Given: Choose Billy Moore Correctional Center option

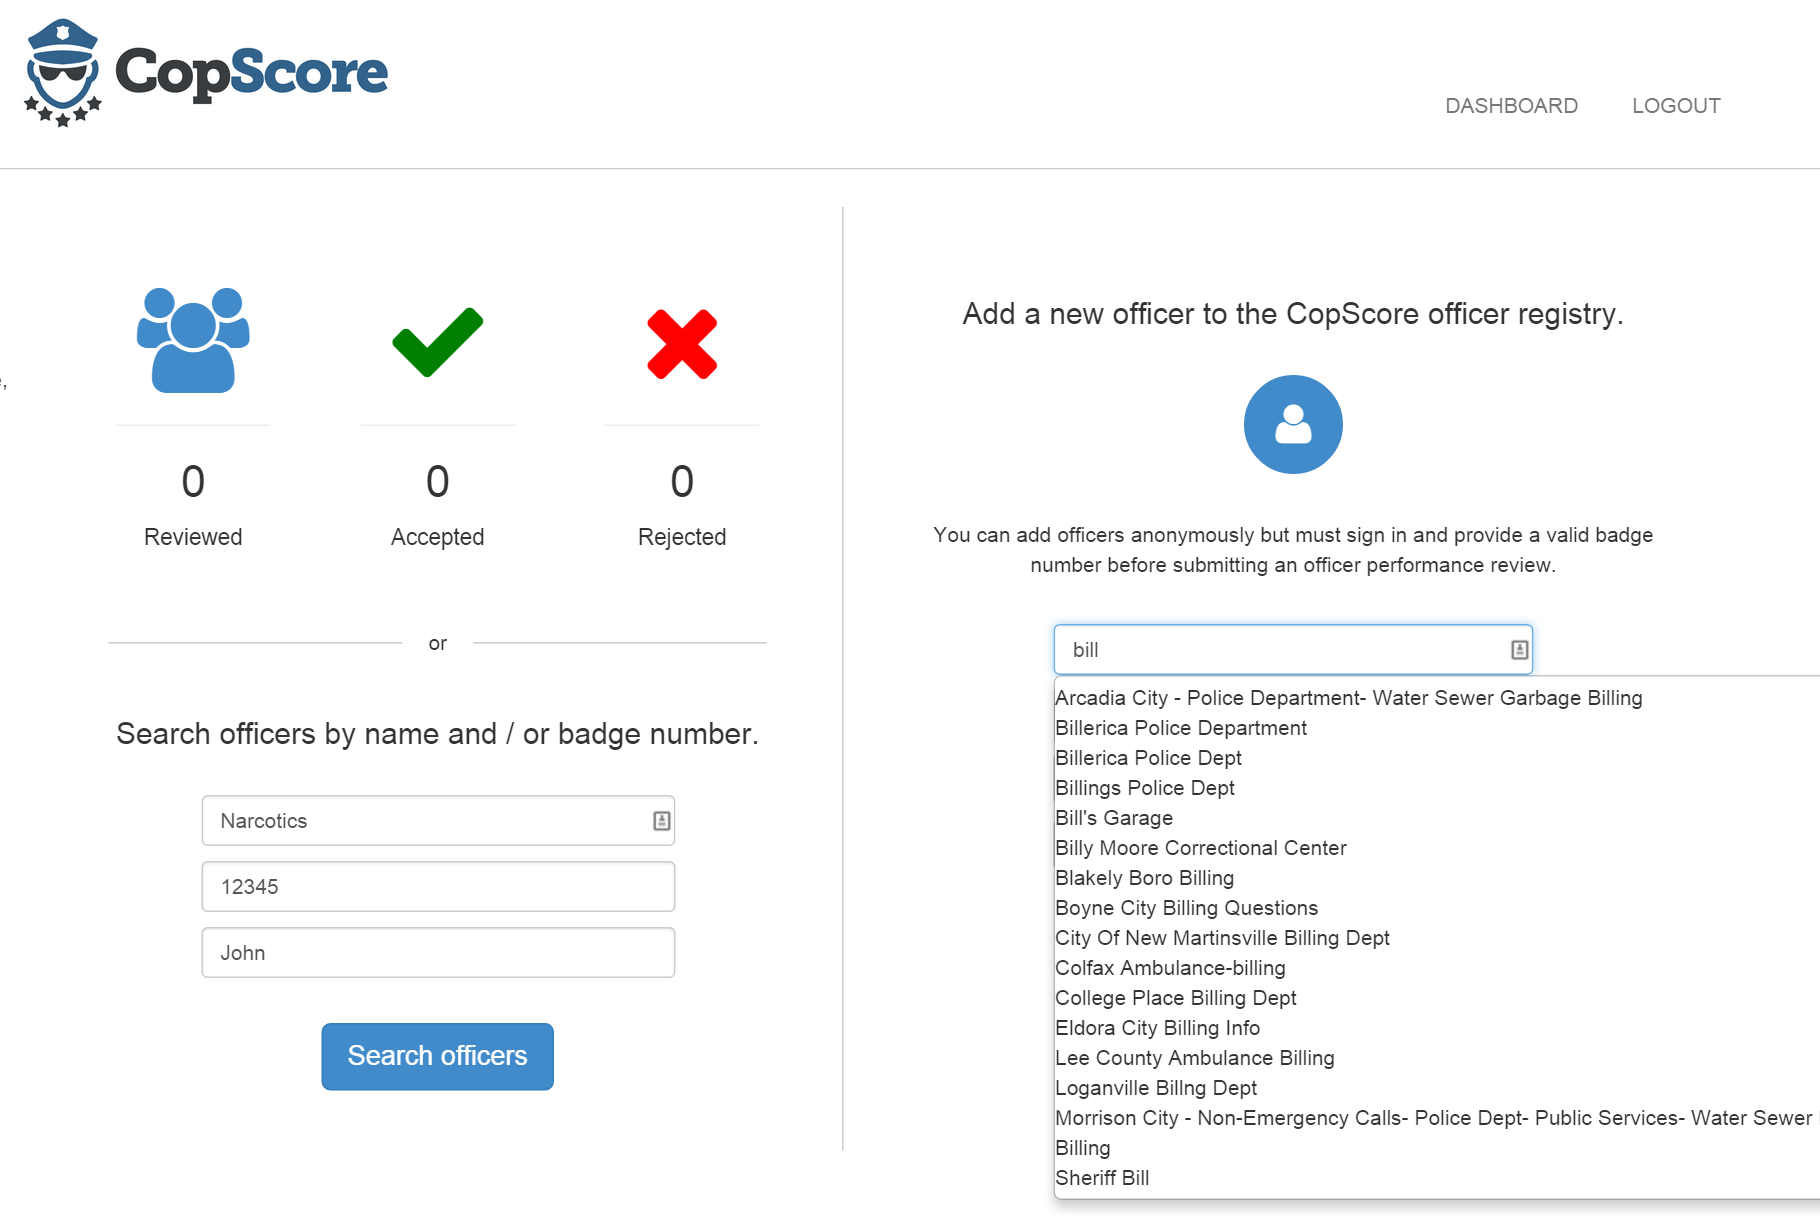Looking at the screenshot, I should (x=1201, y=848).
